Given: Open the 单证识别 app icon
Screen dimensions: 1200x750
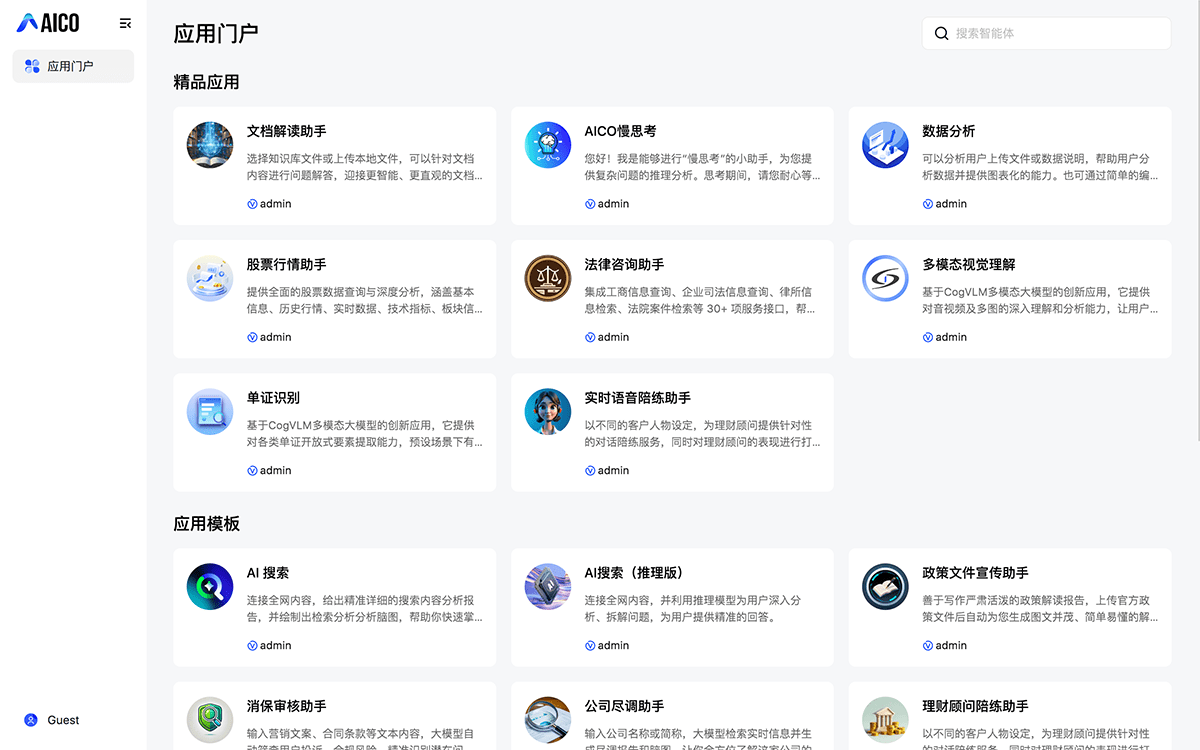Looking at the screenshot, I should [x=210, y=411].
